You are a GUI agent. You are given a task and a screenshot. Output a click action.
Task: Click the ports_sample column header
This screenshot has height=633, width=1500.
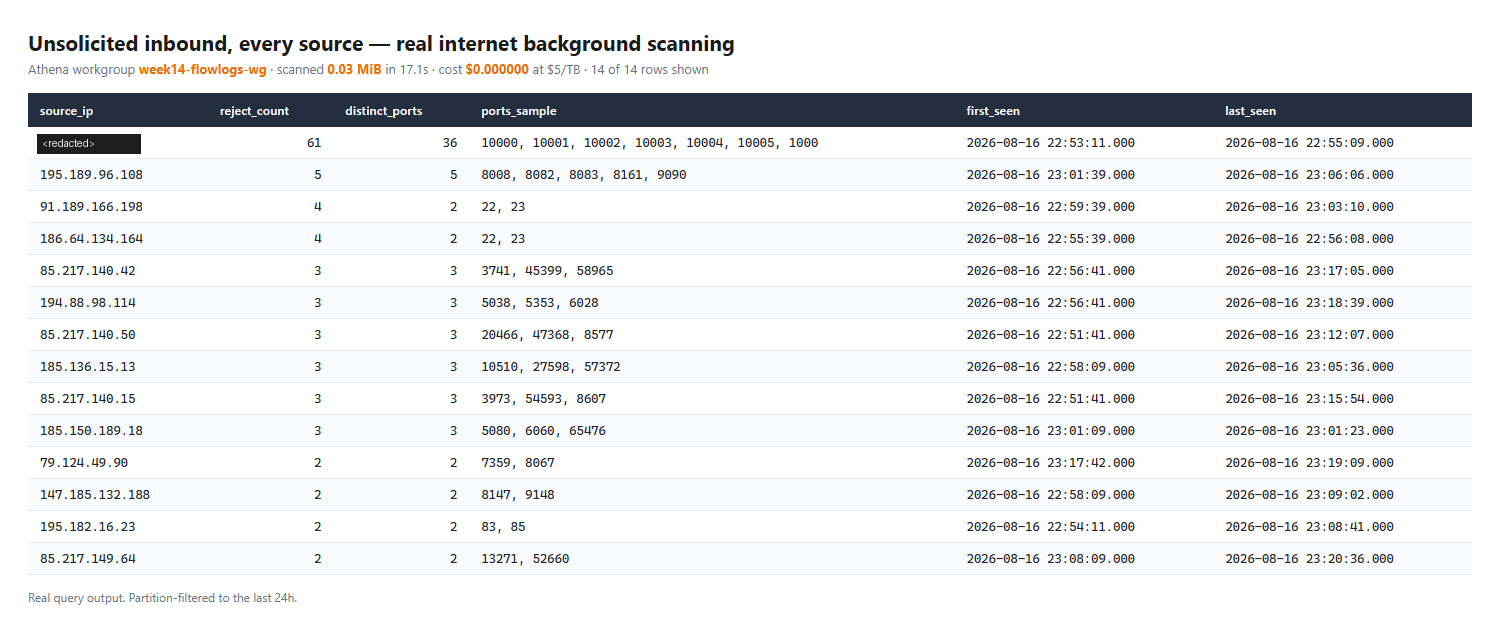519,111
